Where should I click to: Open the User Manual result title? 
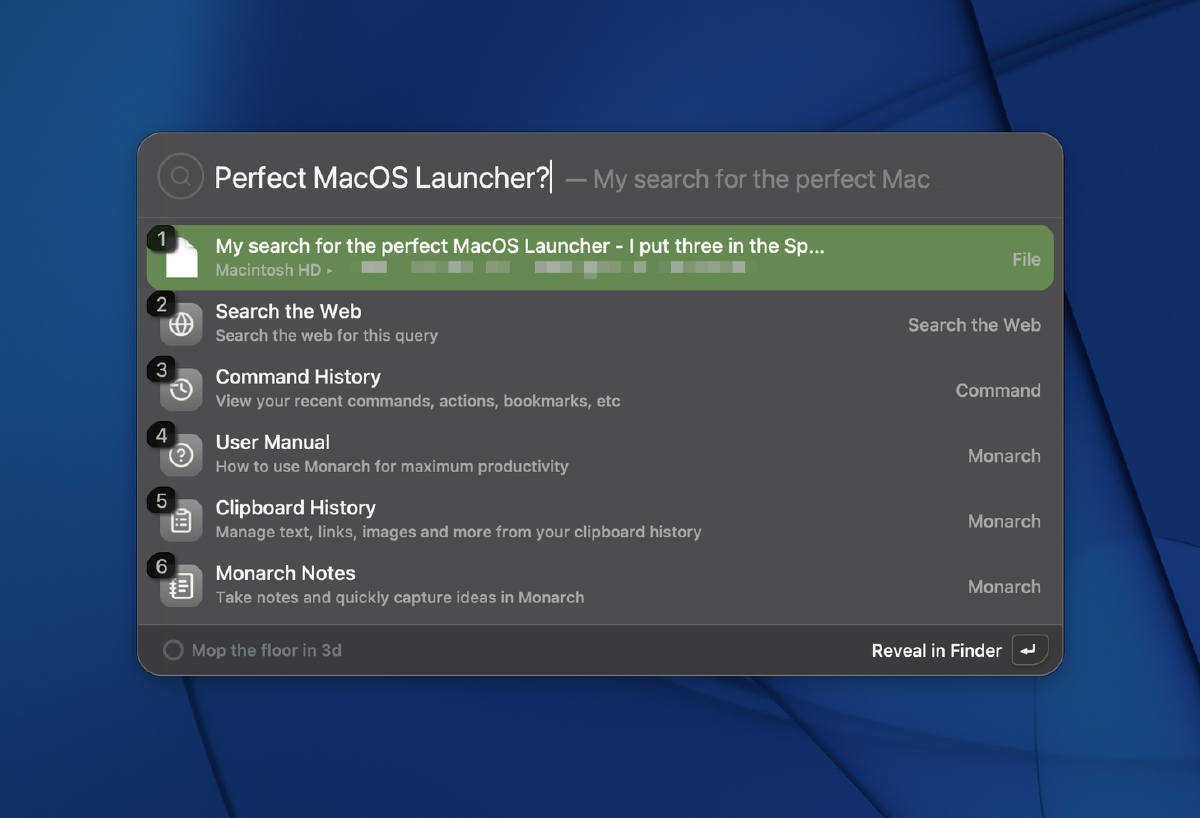pos(272,442)
